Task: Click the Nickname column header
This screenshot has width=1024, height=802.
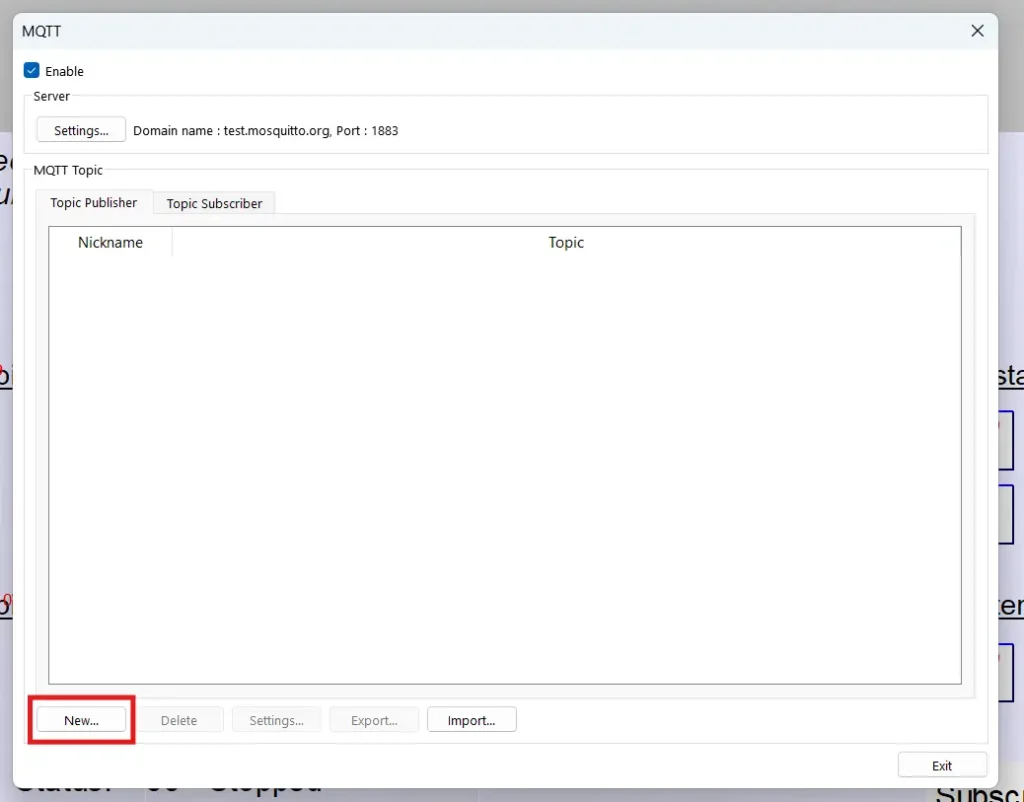Action: [x=110, y=242]
